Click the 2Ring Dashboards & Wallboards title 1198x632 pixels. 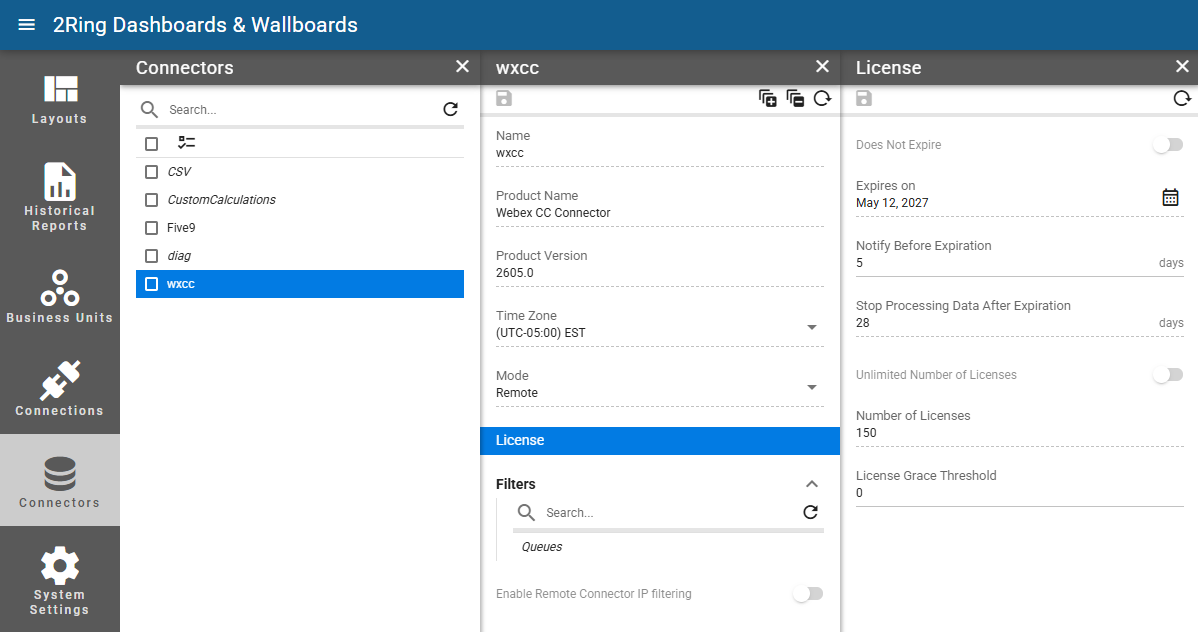pyautogui.click(x=205, y=24)
